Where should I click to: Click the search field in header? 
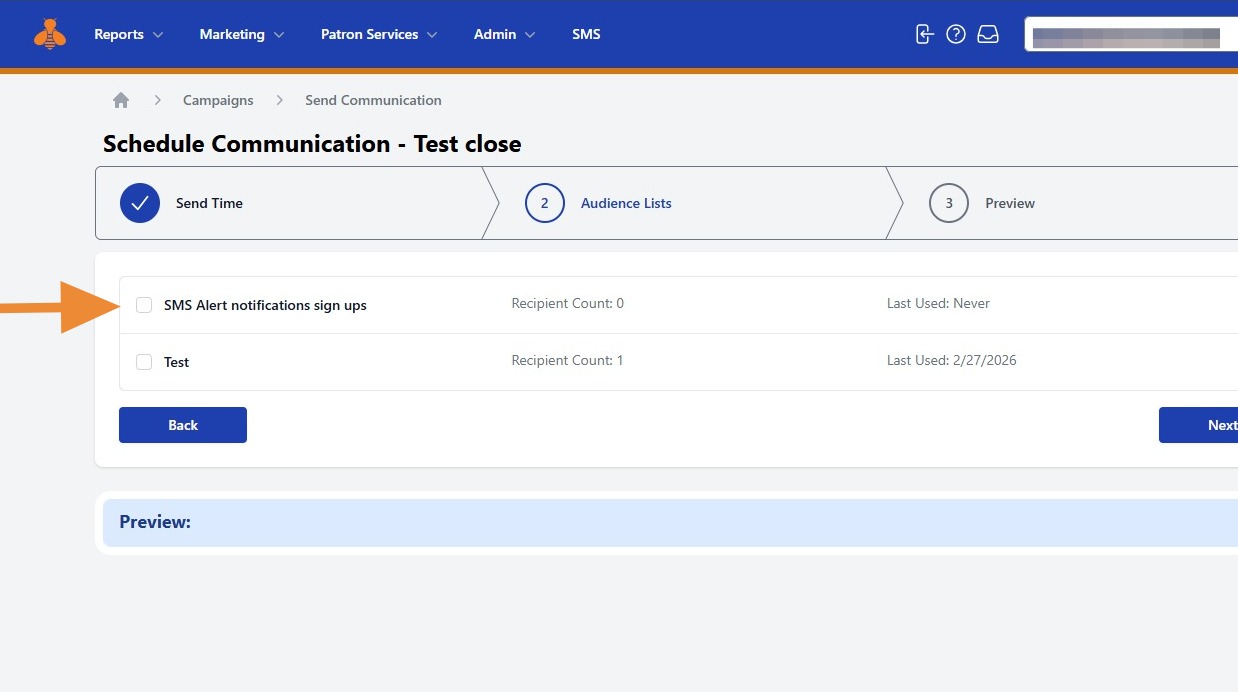1130,35
